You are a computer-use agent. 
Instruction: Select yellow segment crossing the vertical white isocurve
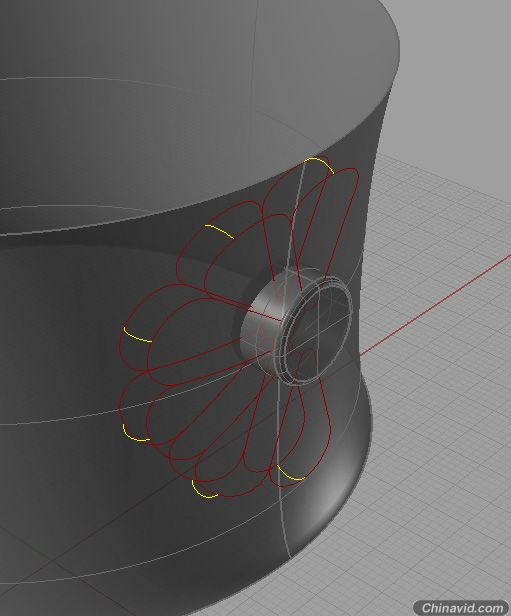pyautogui.click(x=290, y=475)
